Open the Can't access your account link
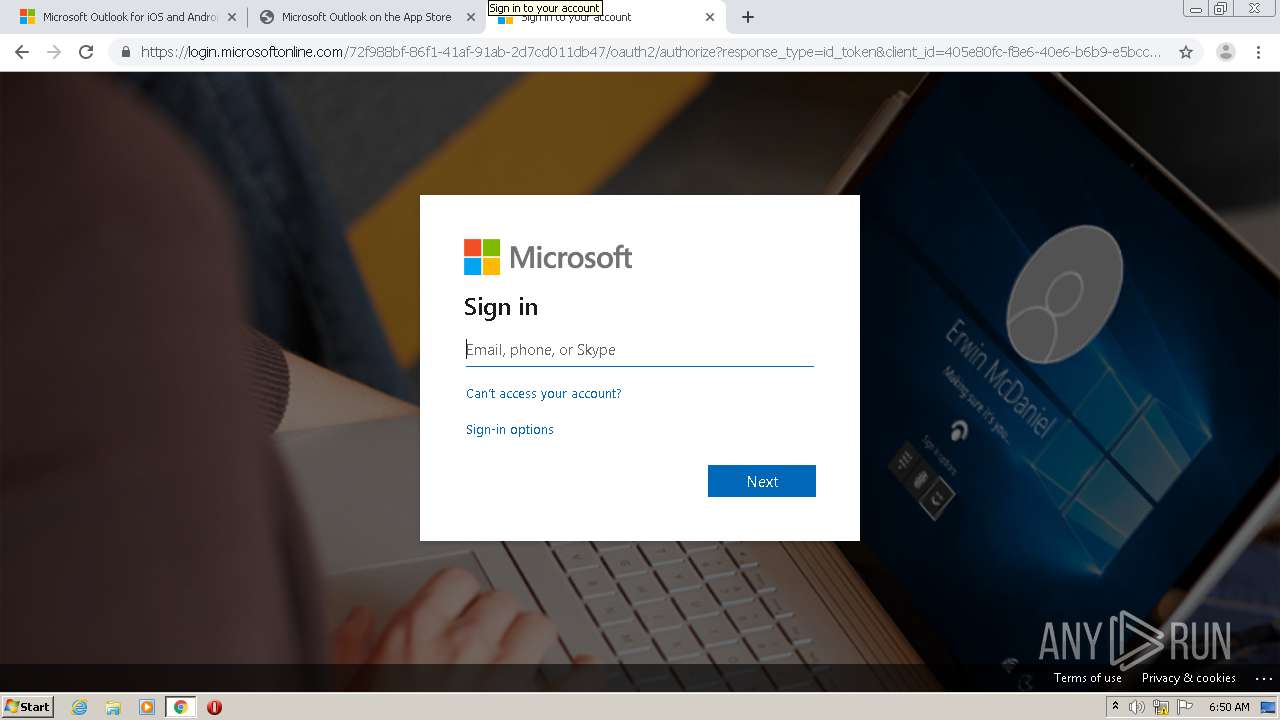This screenshot has height=720, width=1280. click(543, 393)
